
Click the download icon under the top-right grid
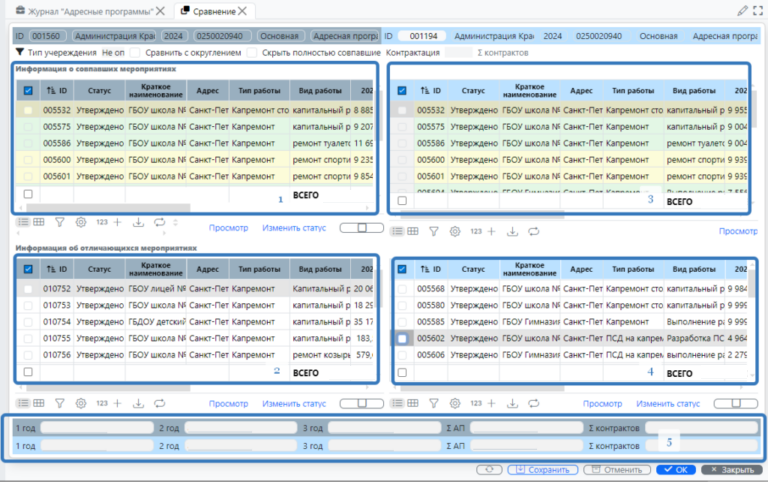click(512, 231)
